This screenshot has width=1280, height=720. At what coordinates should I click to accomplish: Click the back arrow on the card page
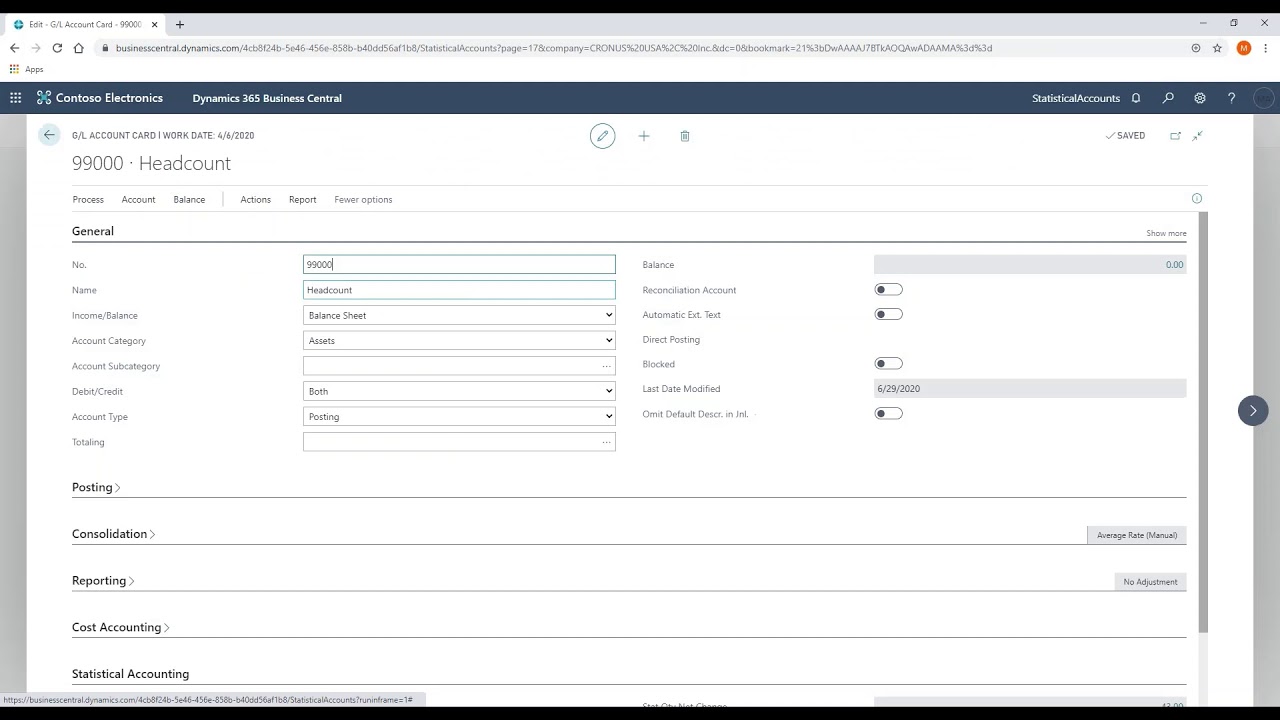click(49, 135)
